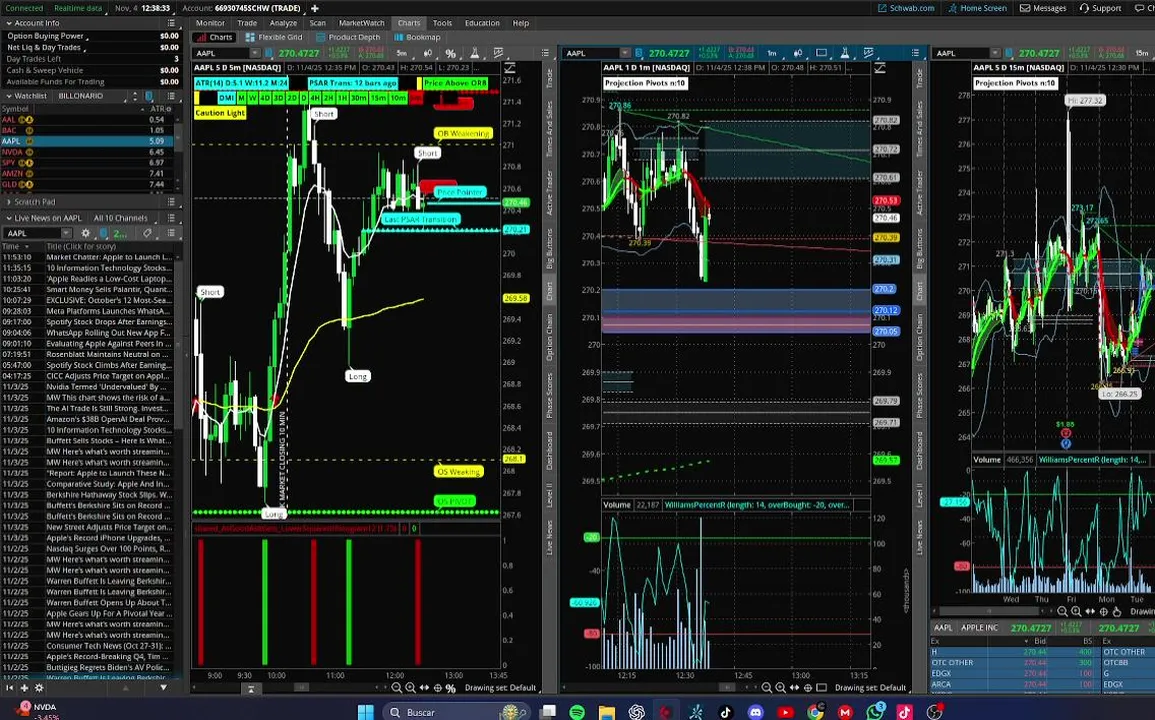Toggle Phase Scores side panel on 5m chart
The width and height of the screenshot is (1155, 720).
point(550,396)
